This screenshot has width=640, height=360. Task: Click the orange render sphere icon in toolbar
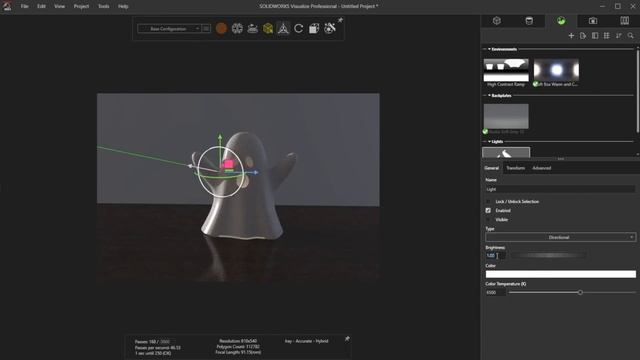pyautogui.click(x=221, y=28)
